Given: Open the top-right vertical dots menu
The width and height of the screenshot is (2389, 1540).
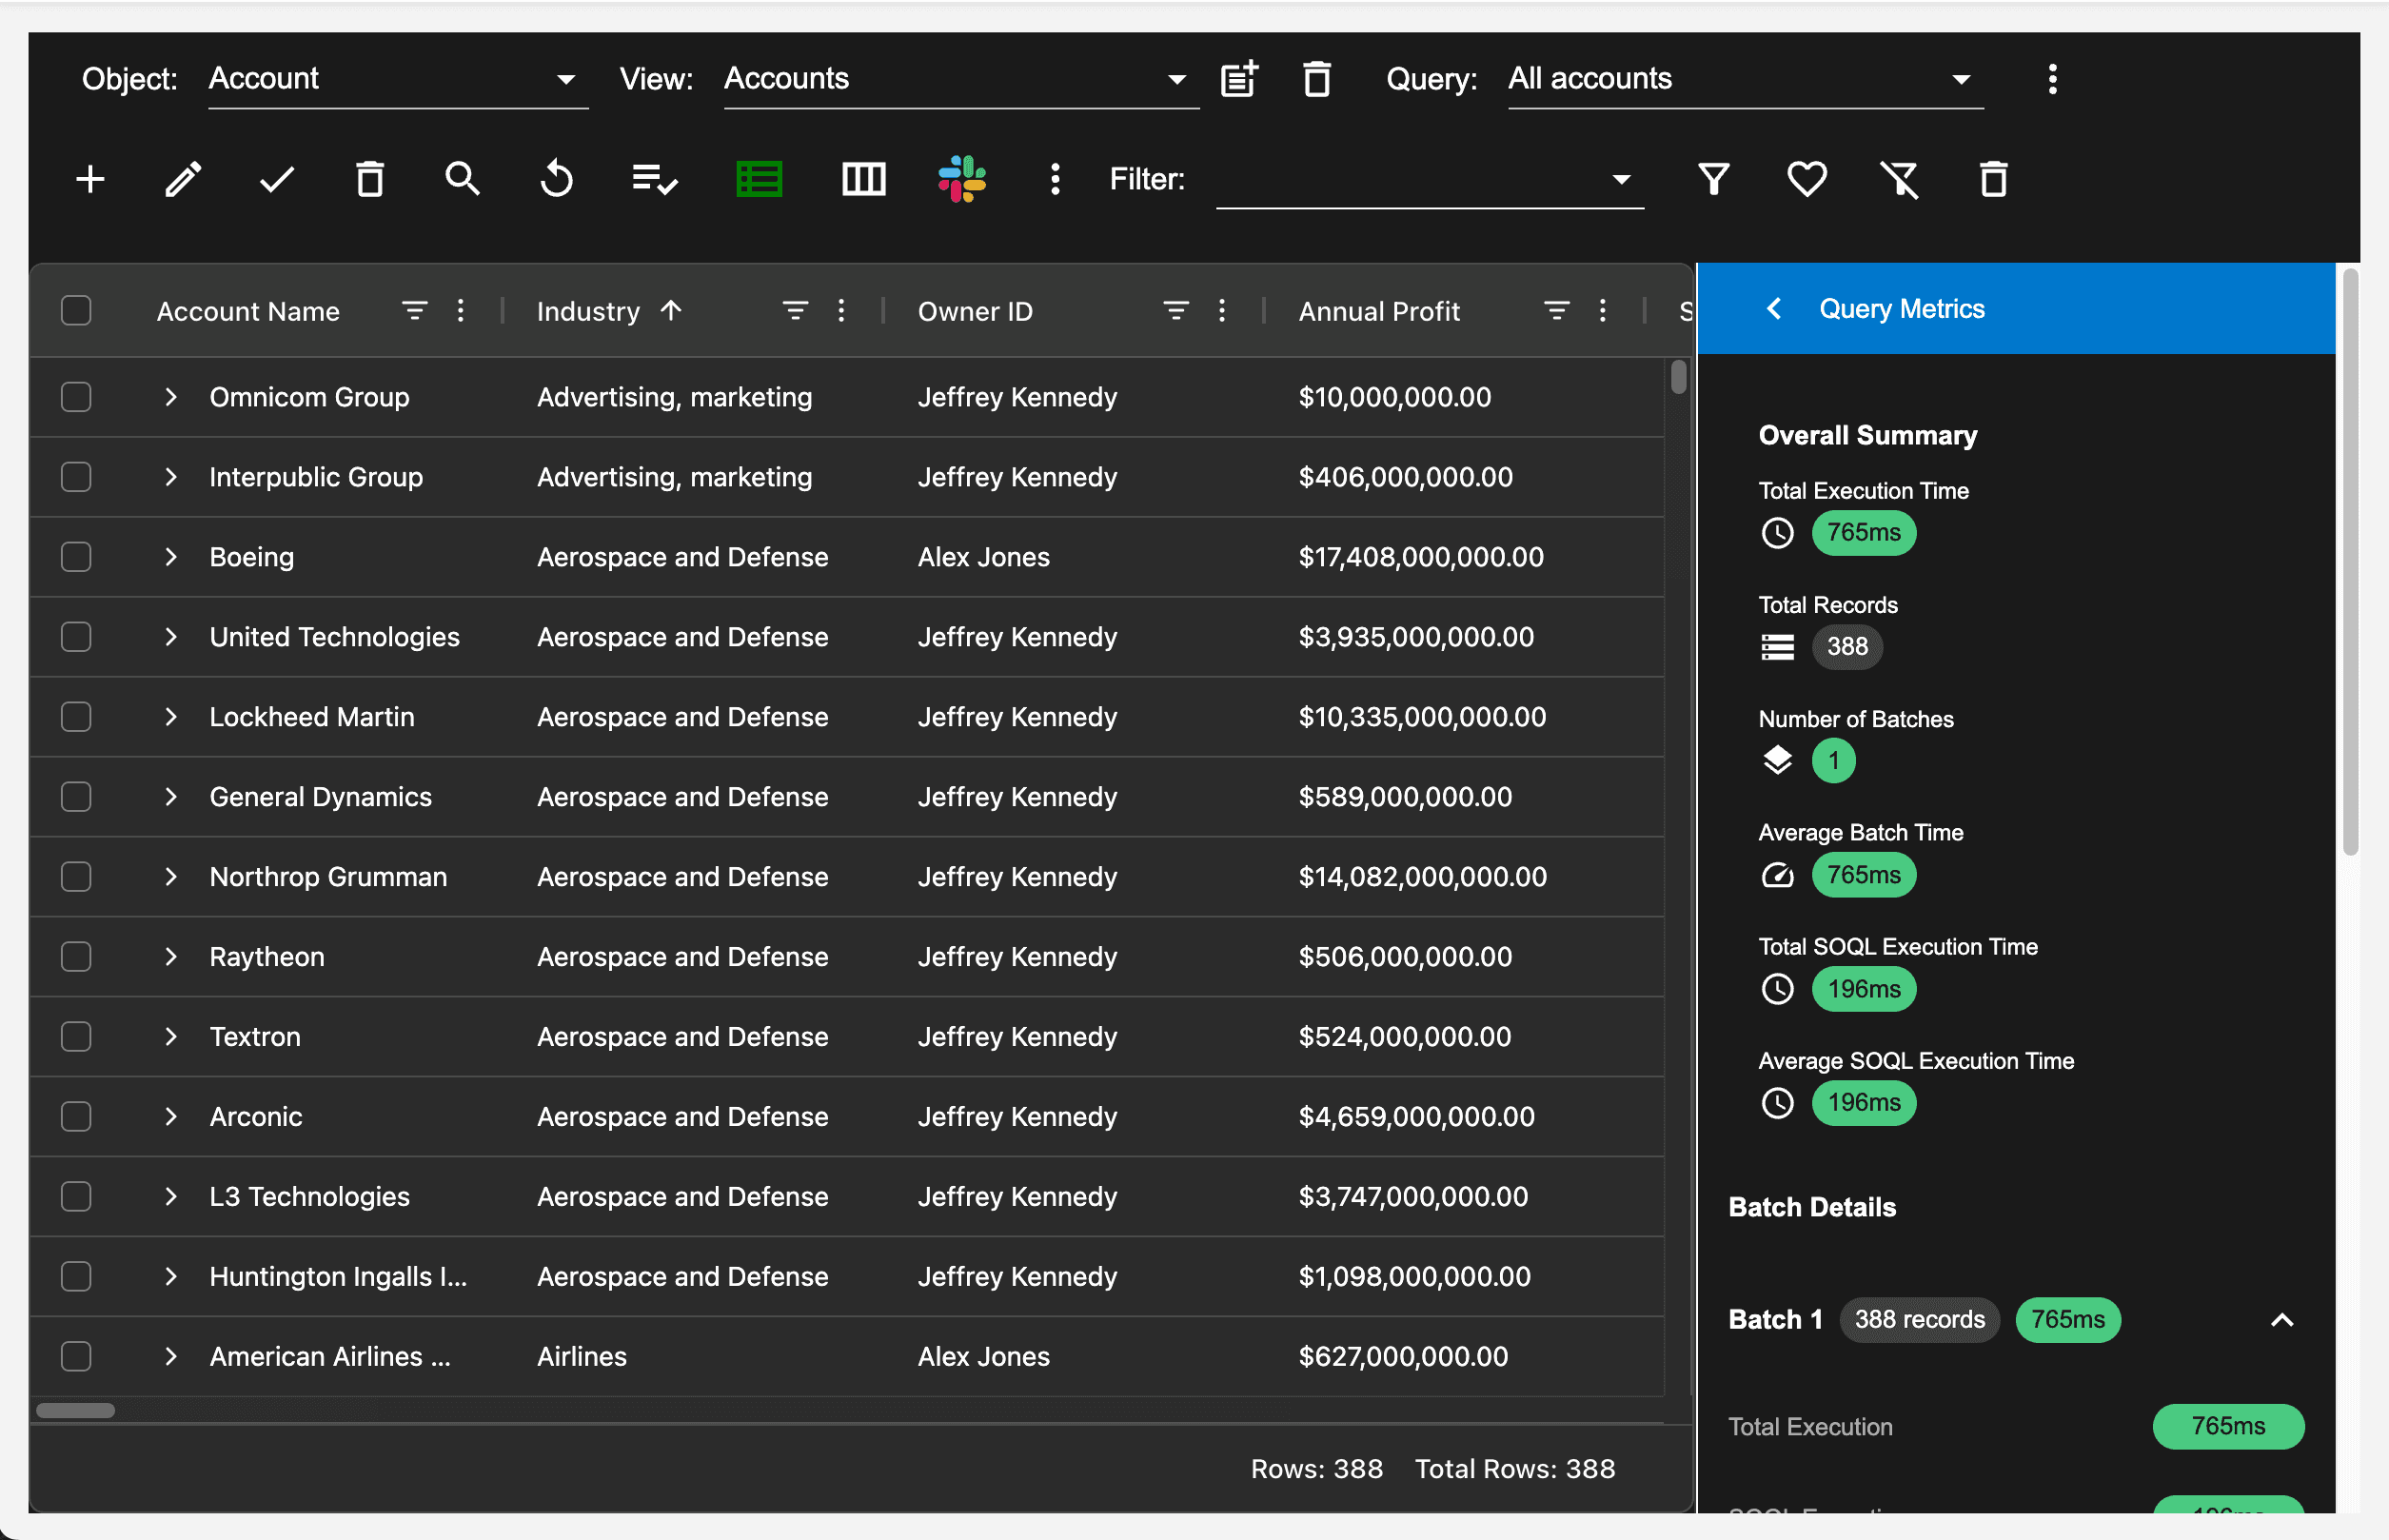Looking at the screenshot, I should (2052, 79).
